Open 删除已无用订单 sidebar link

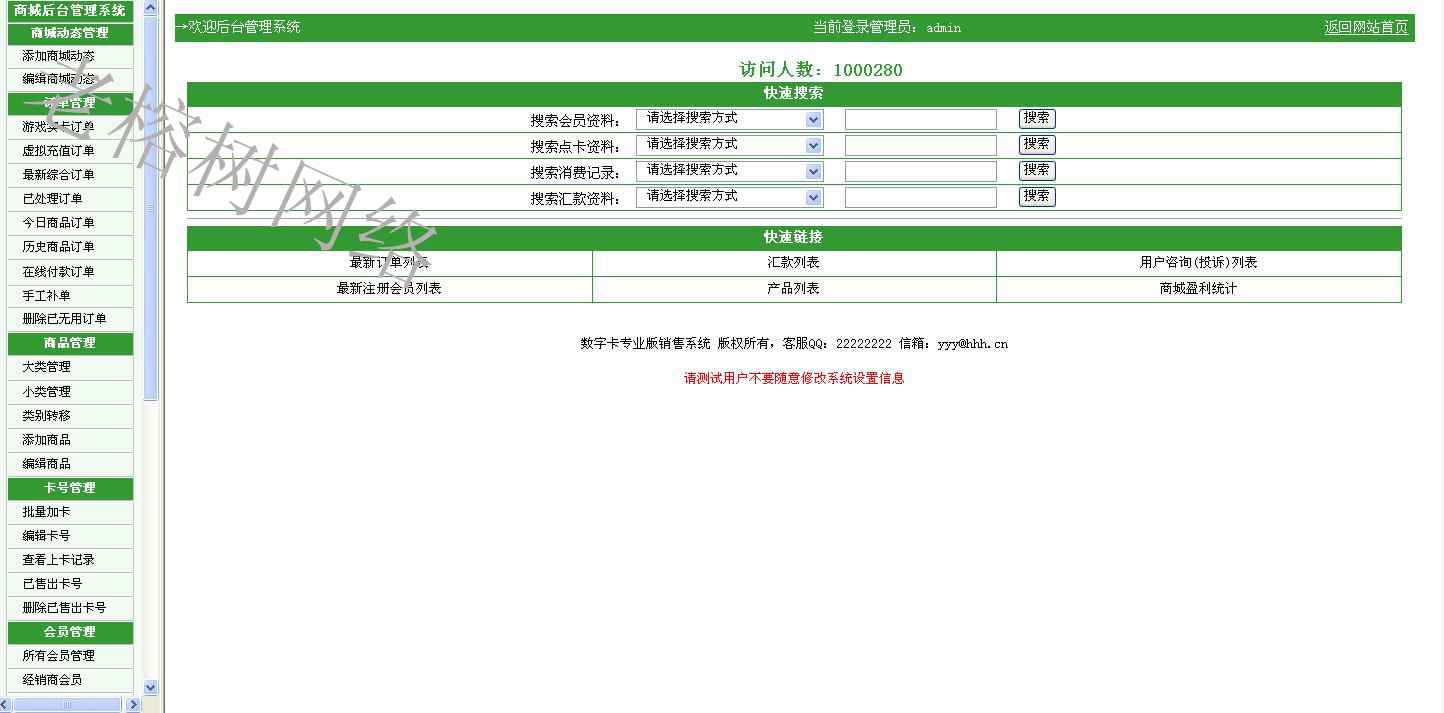[x=65, y=319]
